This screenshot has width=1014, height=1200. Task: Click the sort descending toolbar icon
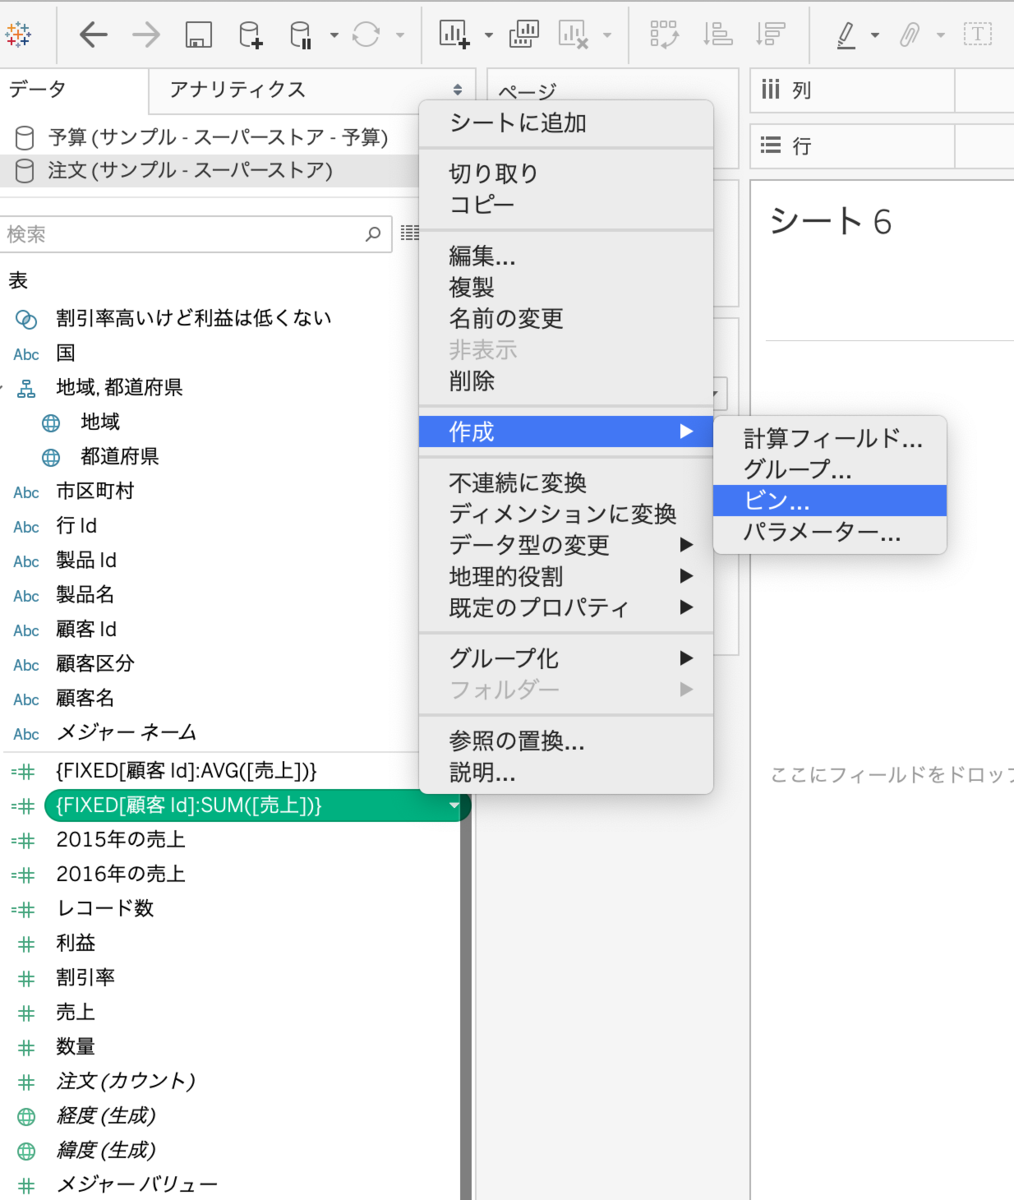click(x=769, y=33)
